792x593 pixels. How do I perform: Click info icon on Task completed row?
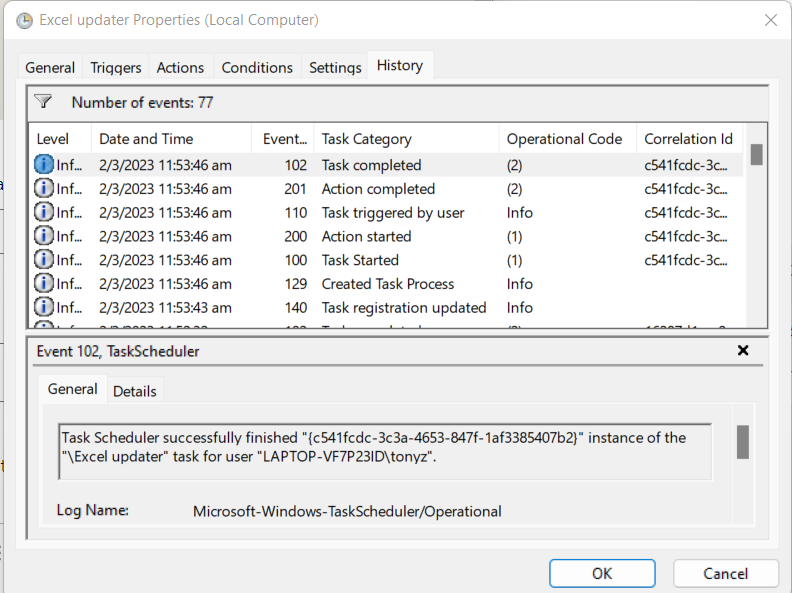tap(44, 165)
